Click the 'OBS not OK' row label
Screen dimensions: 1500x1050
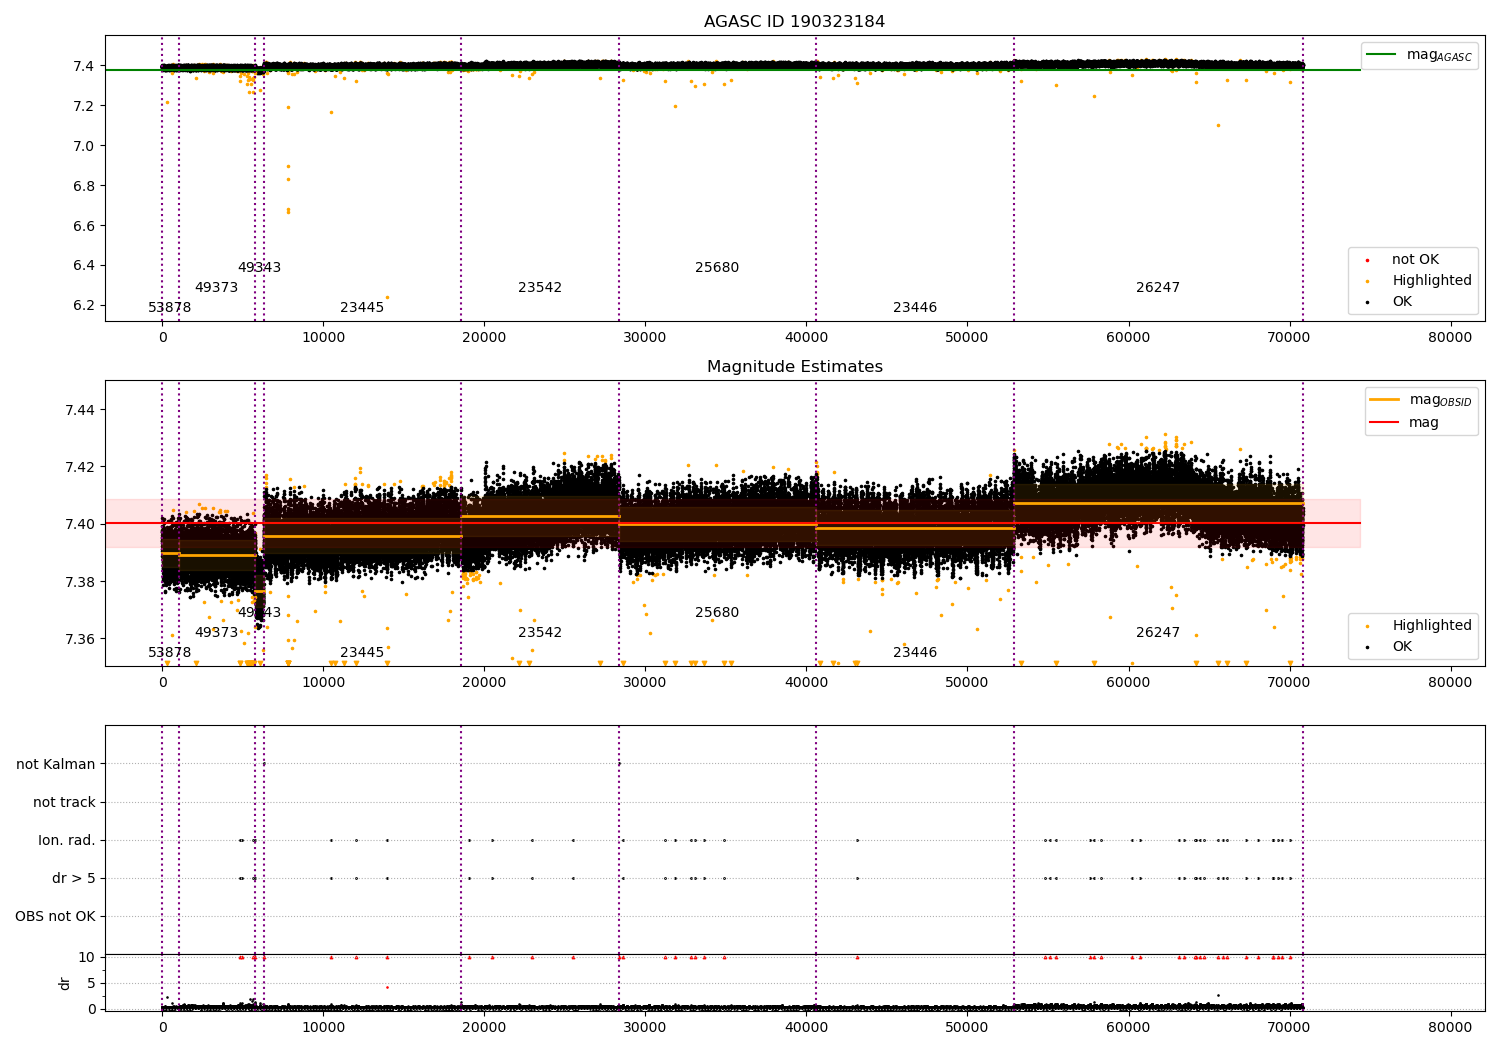pyautogui.click(x=55, y=917)
